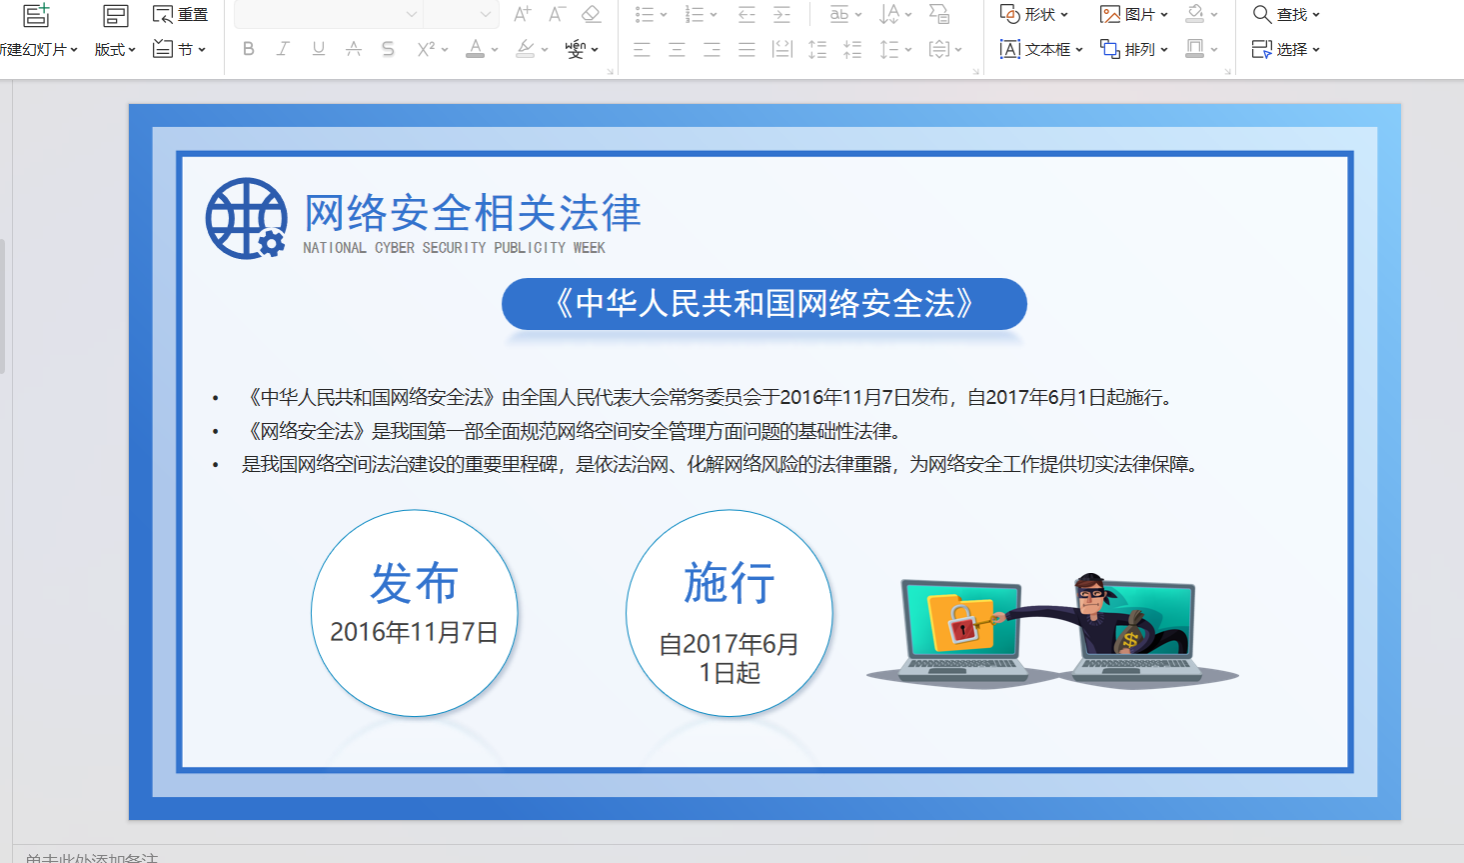Open the Layout (版式) dropdown
Viewport: 1464px width, 863px height.
(x=115, y=49)
